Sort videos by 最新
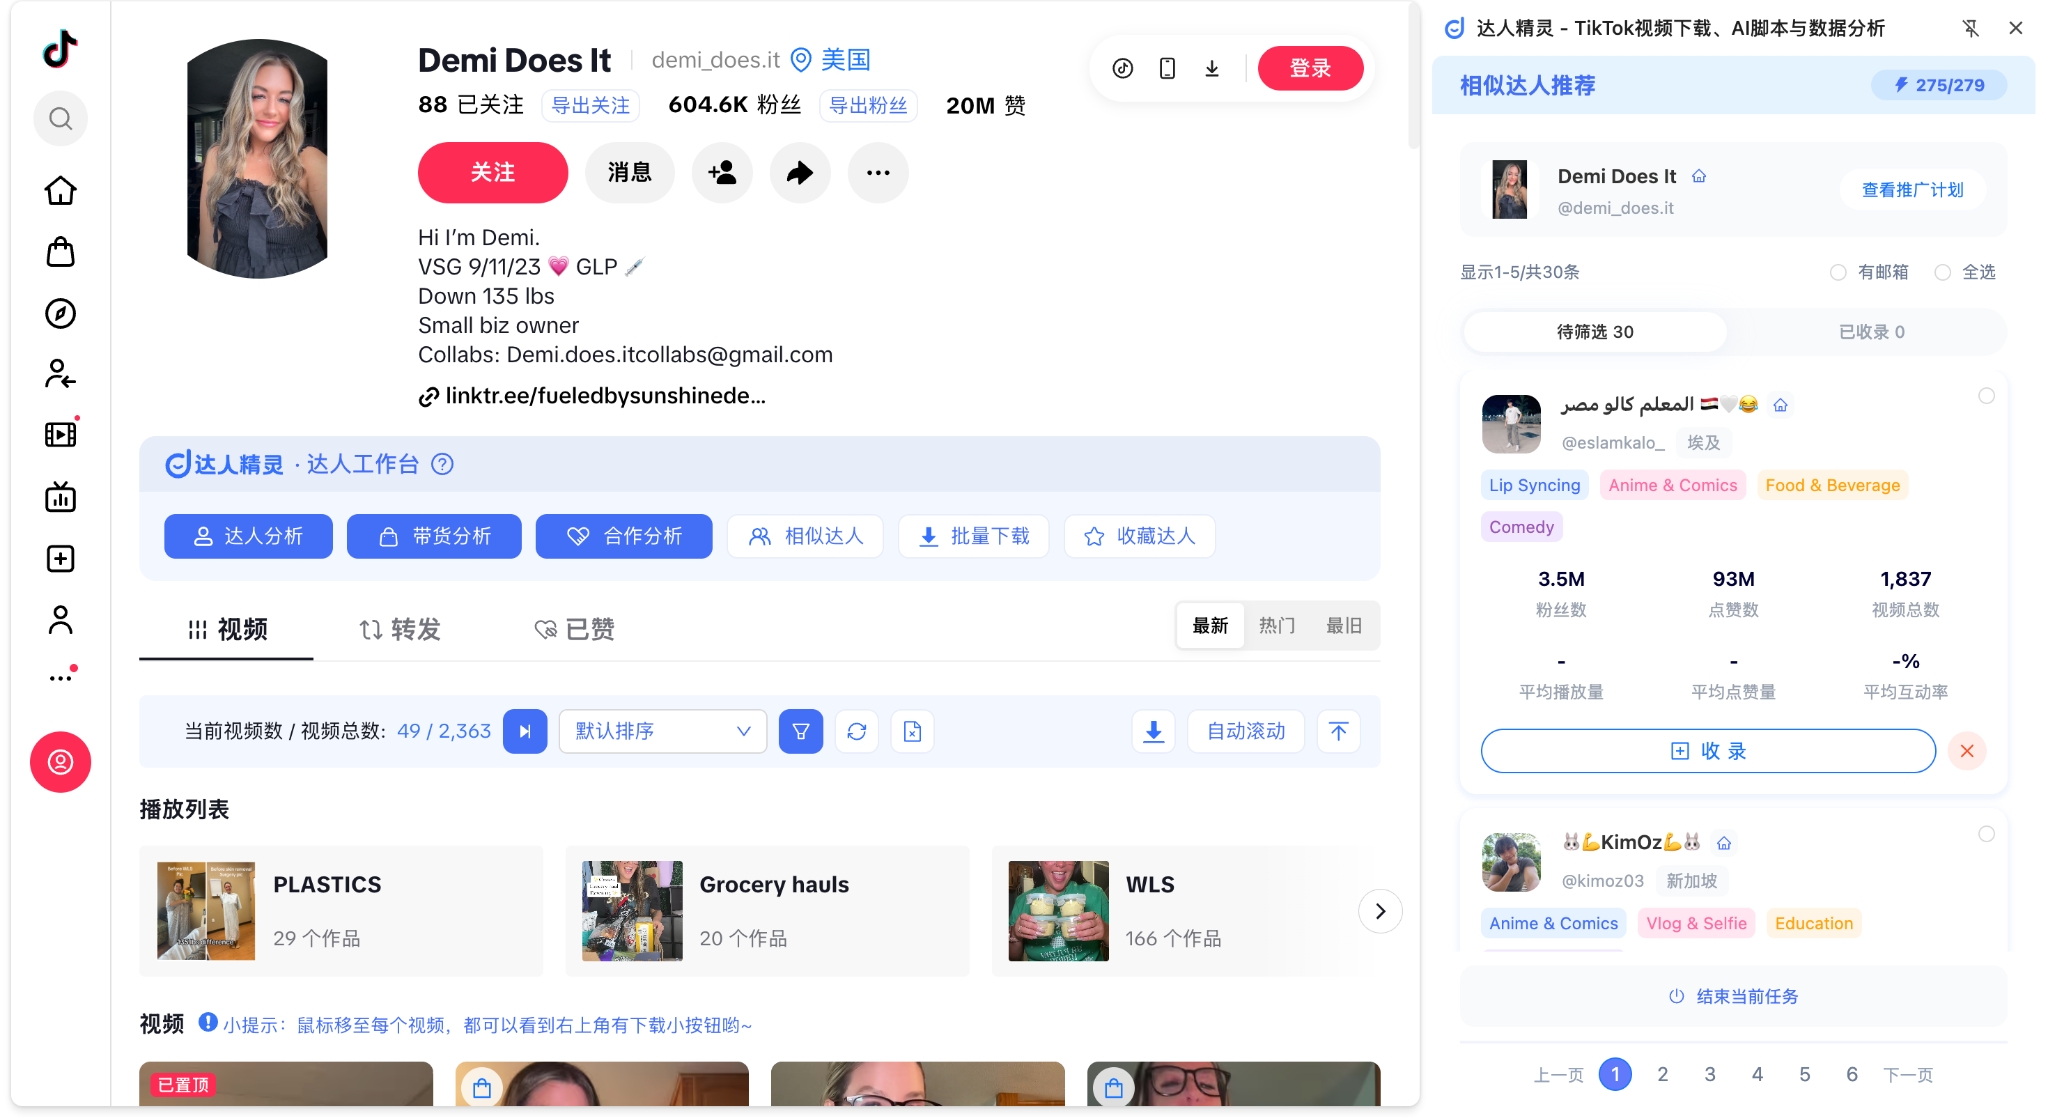Viewport: 2047px width, 1117px height. 1210,626
